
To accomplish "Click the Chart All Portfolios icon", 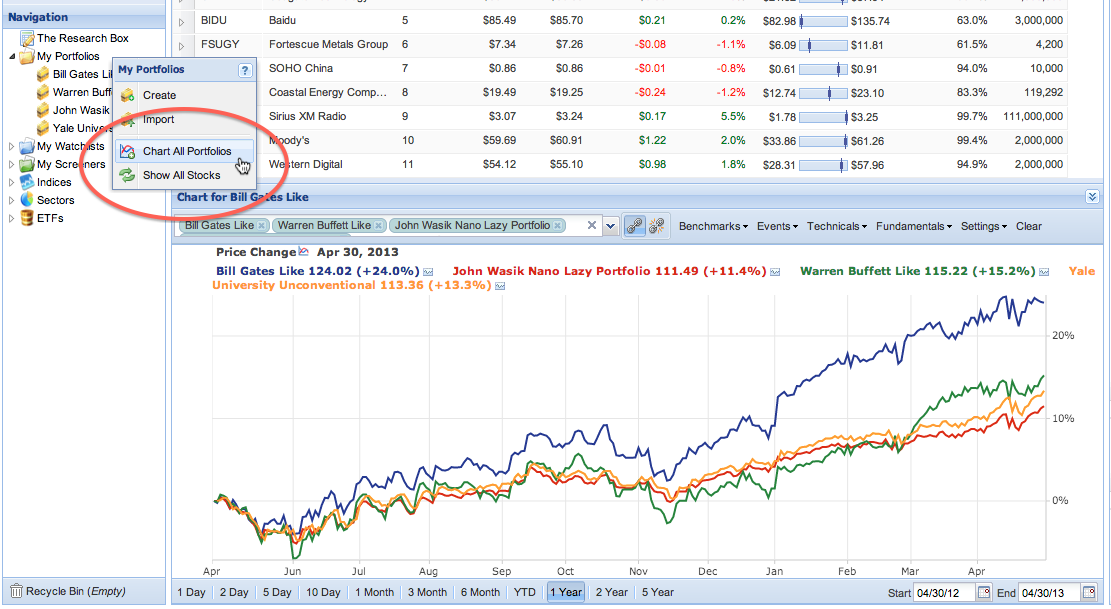I will [128, 151].
